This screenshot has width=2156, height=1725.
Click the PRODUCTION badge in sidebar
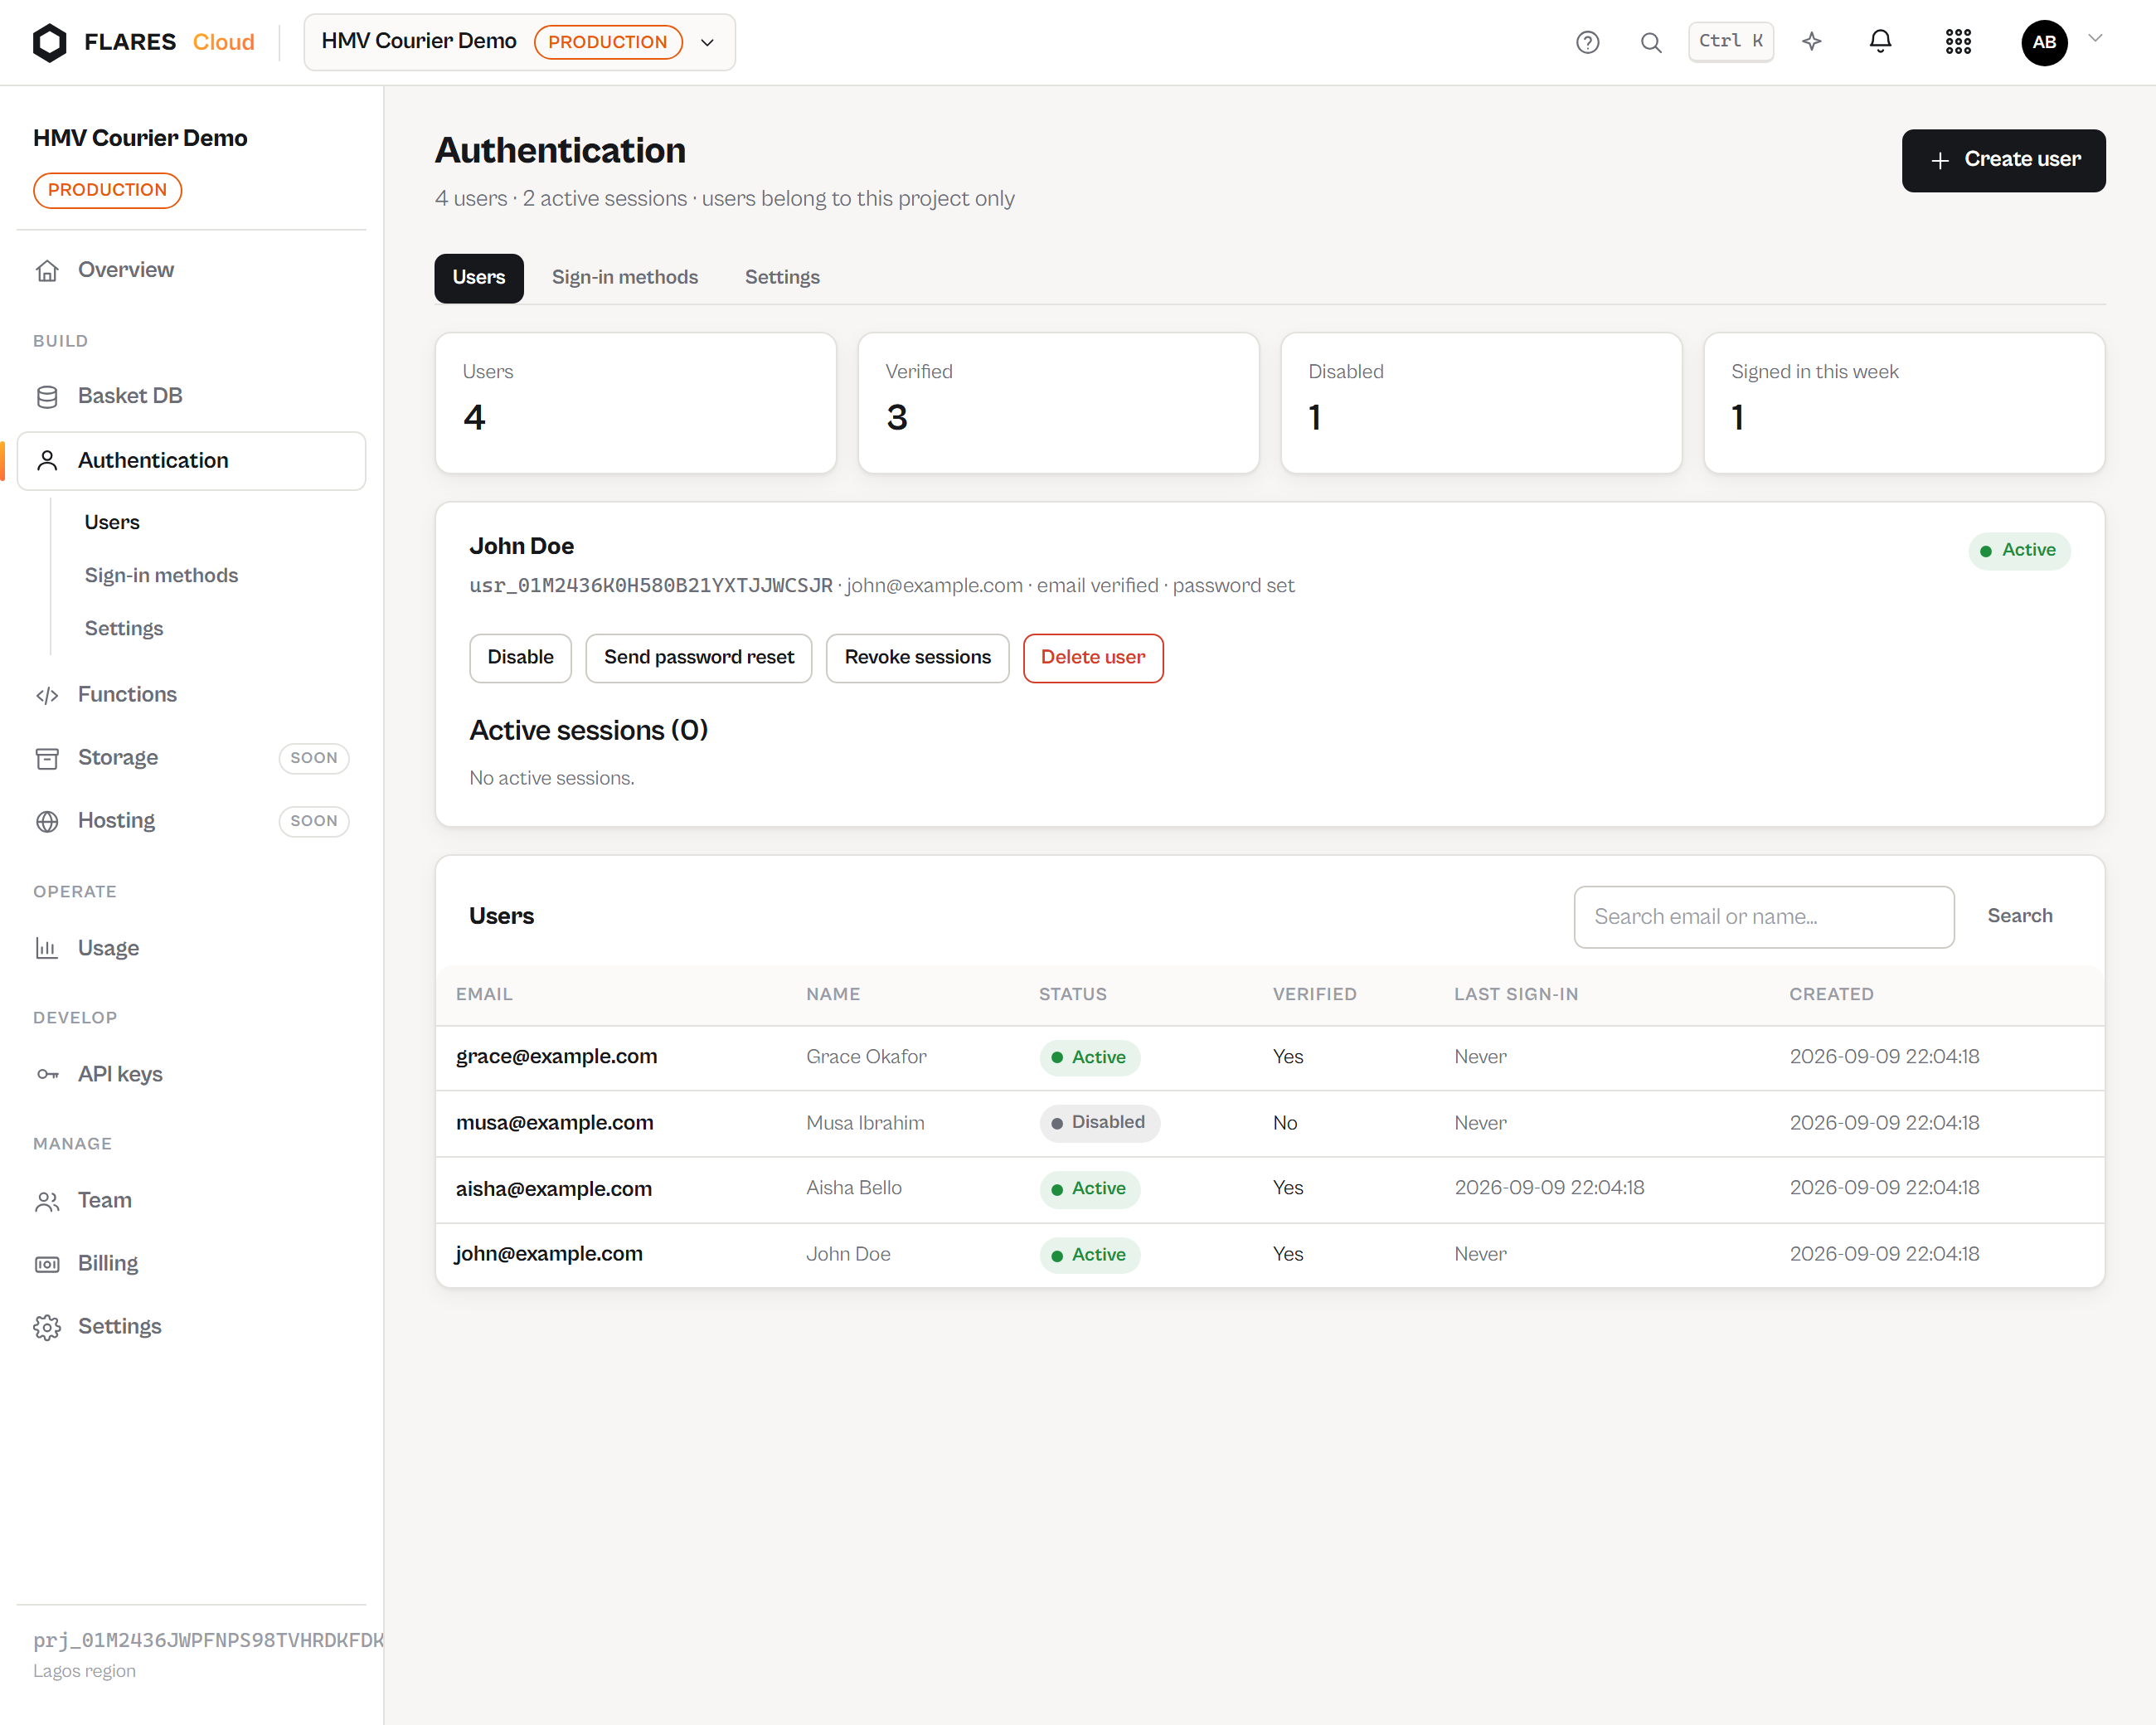point(107,190)
